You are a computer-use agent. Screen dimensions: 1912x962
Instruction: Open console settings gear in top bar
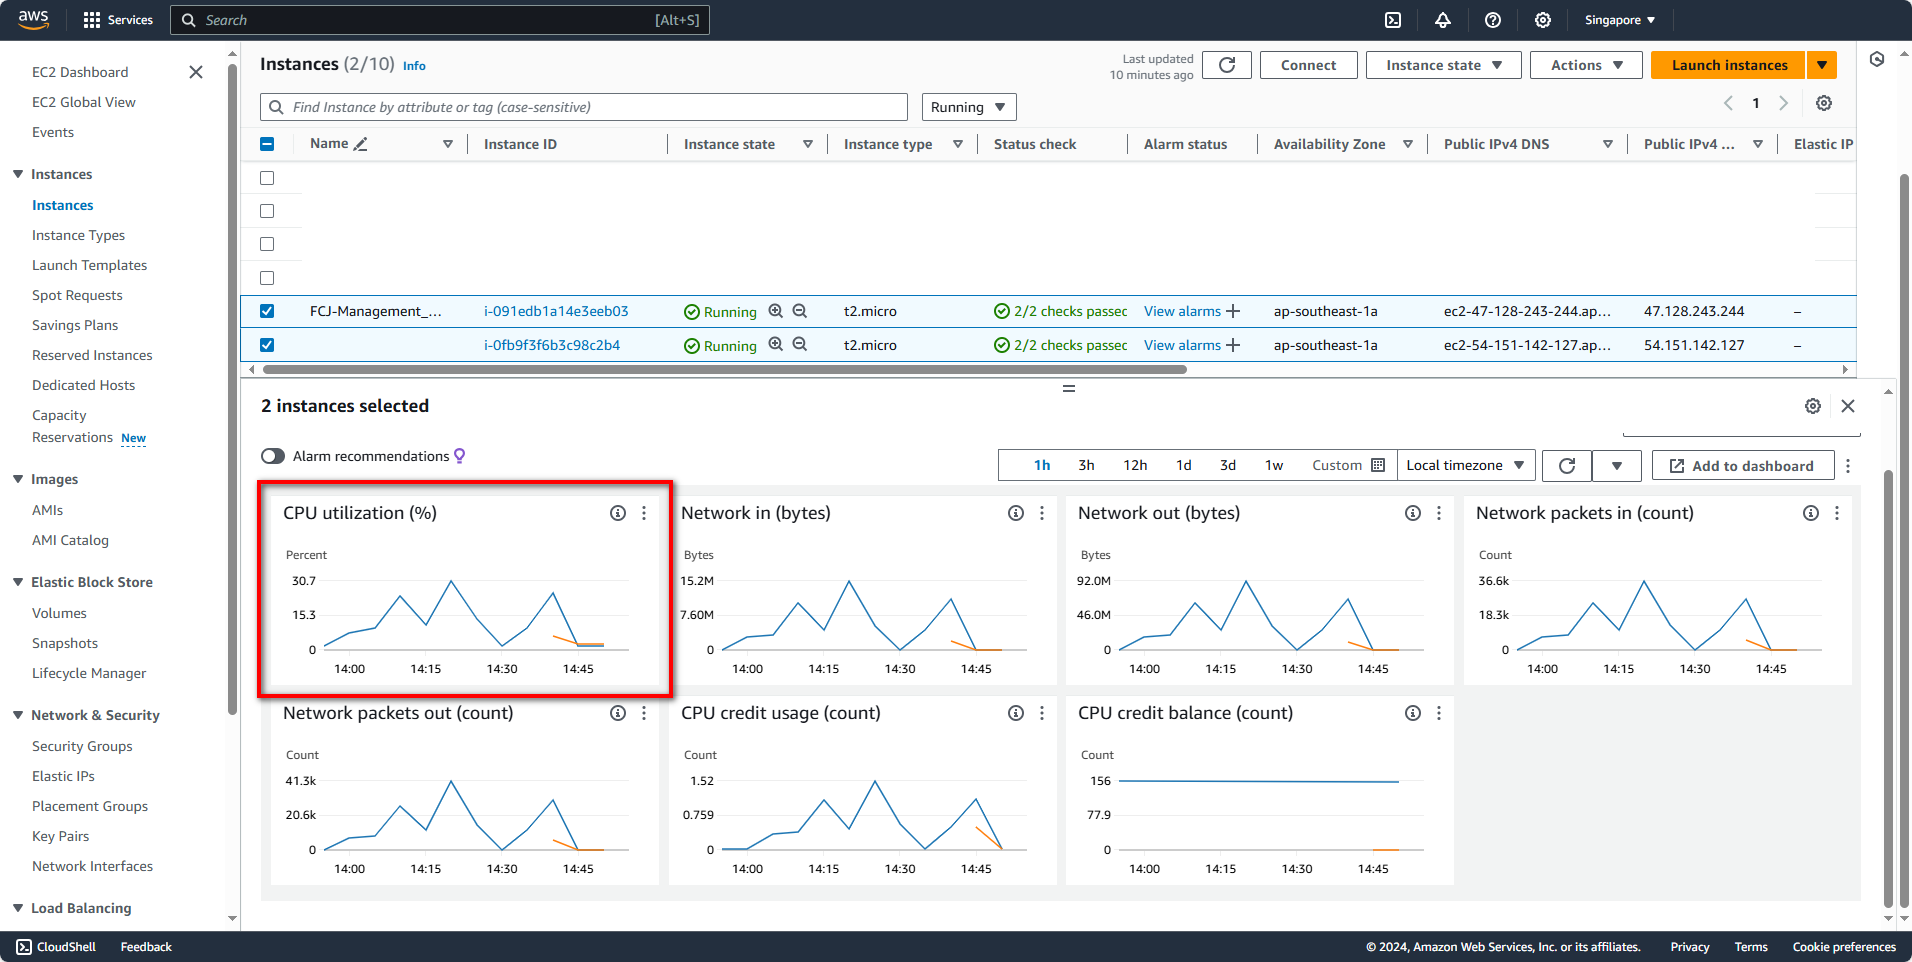click(x=1543, y=20)
